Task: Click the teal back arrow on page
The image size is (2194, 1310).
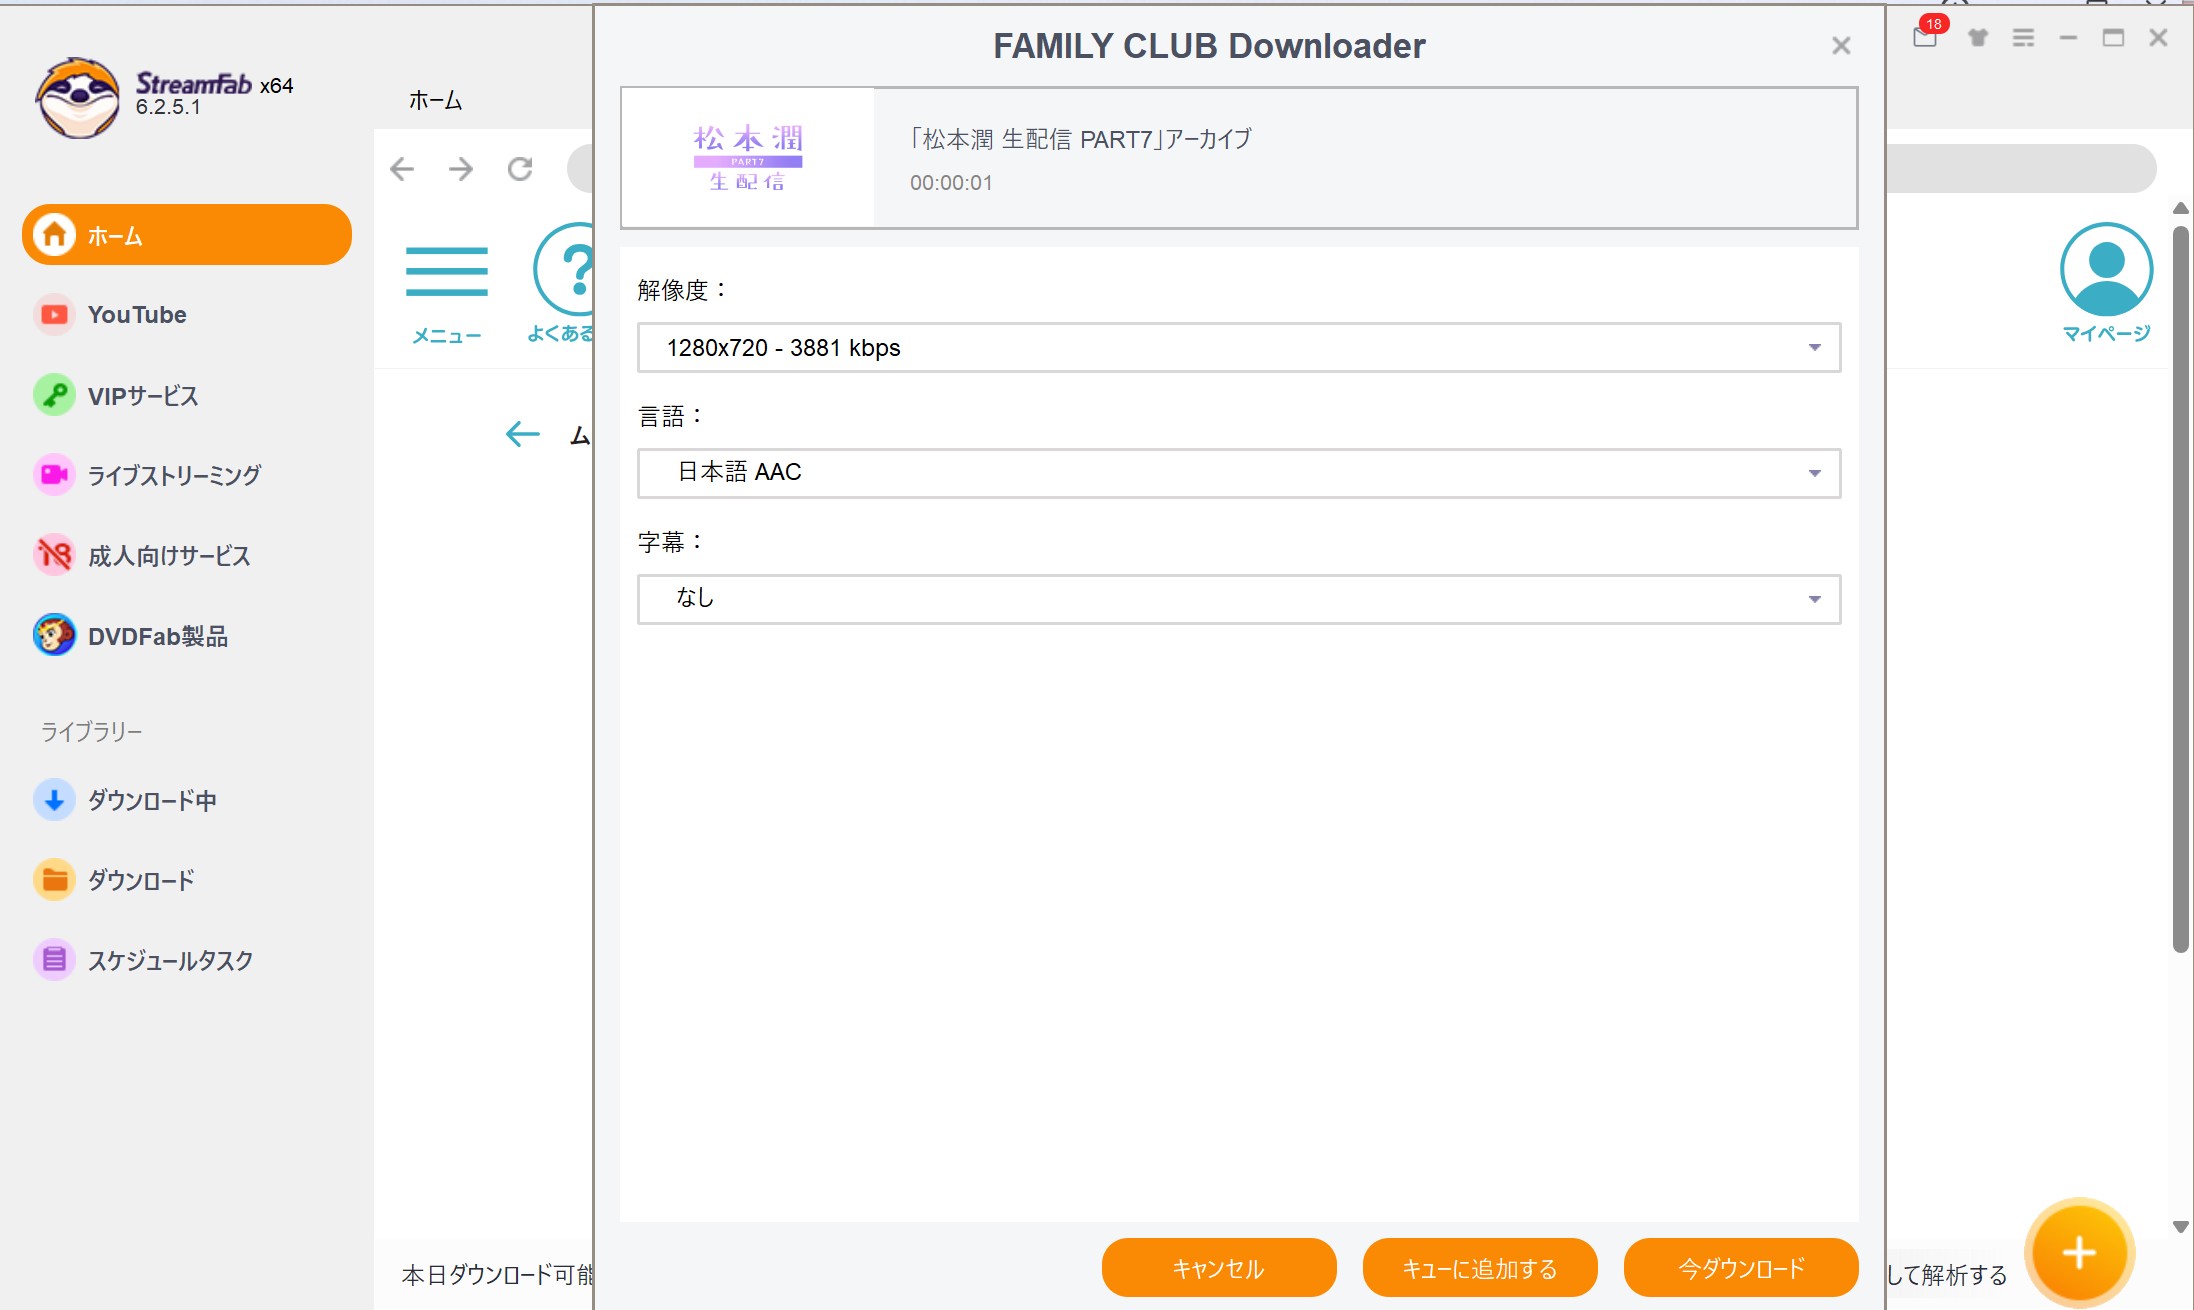Action: (523, 434)
